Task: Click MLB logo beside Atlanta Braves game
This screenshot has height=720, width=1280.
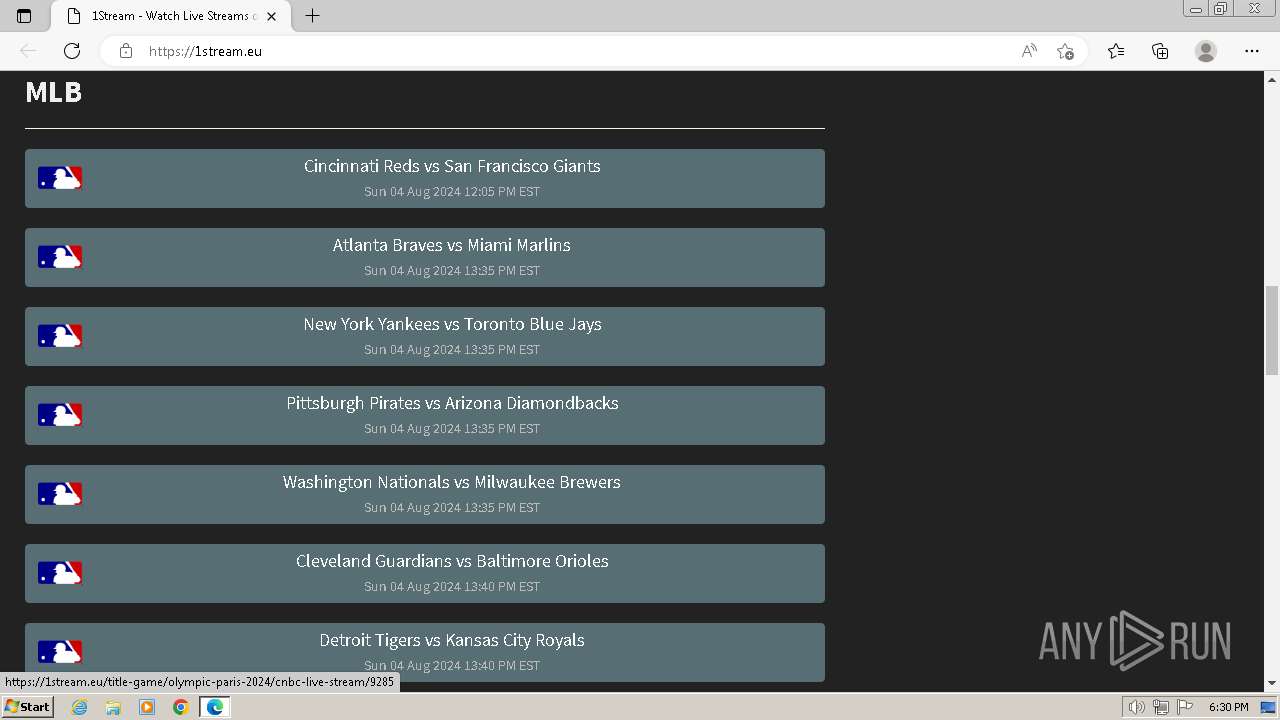Action: [60, 257]
